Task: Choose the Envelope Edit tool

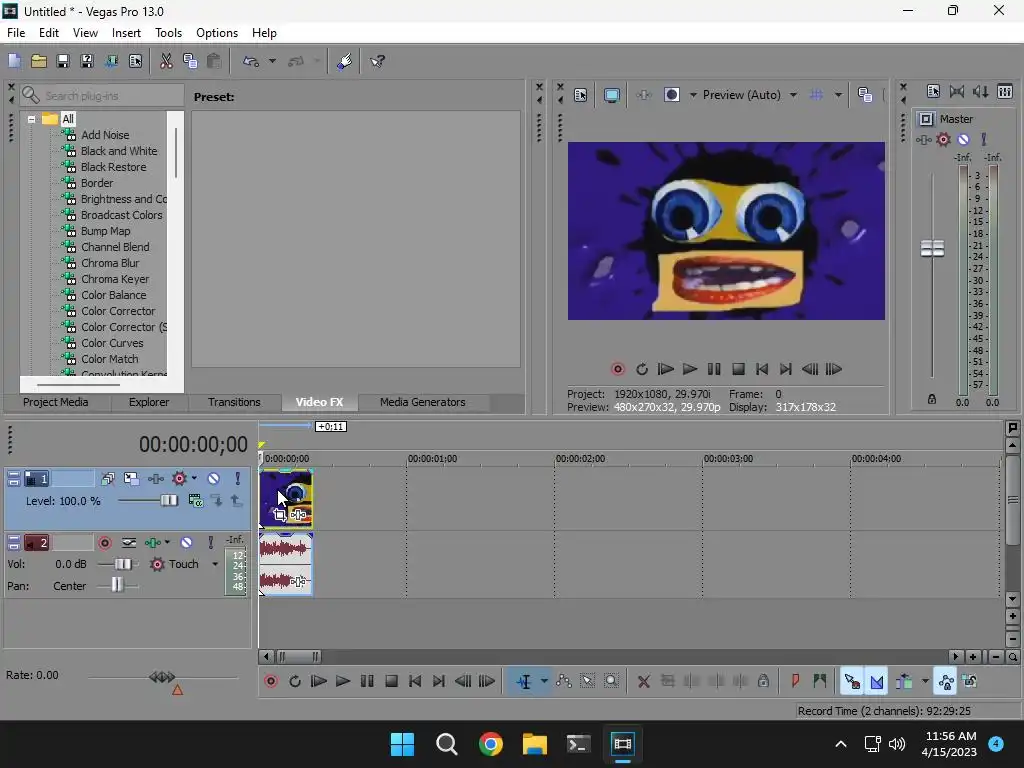Action: [564, 682]
